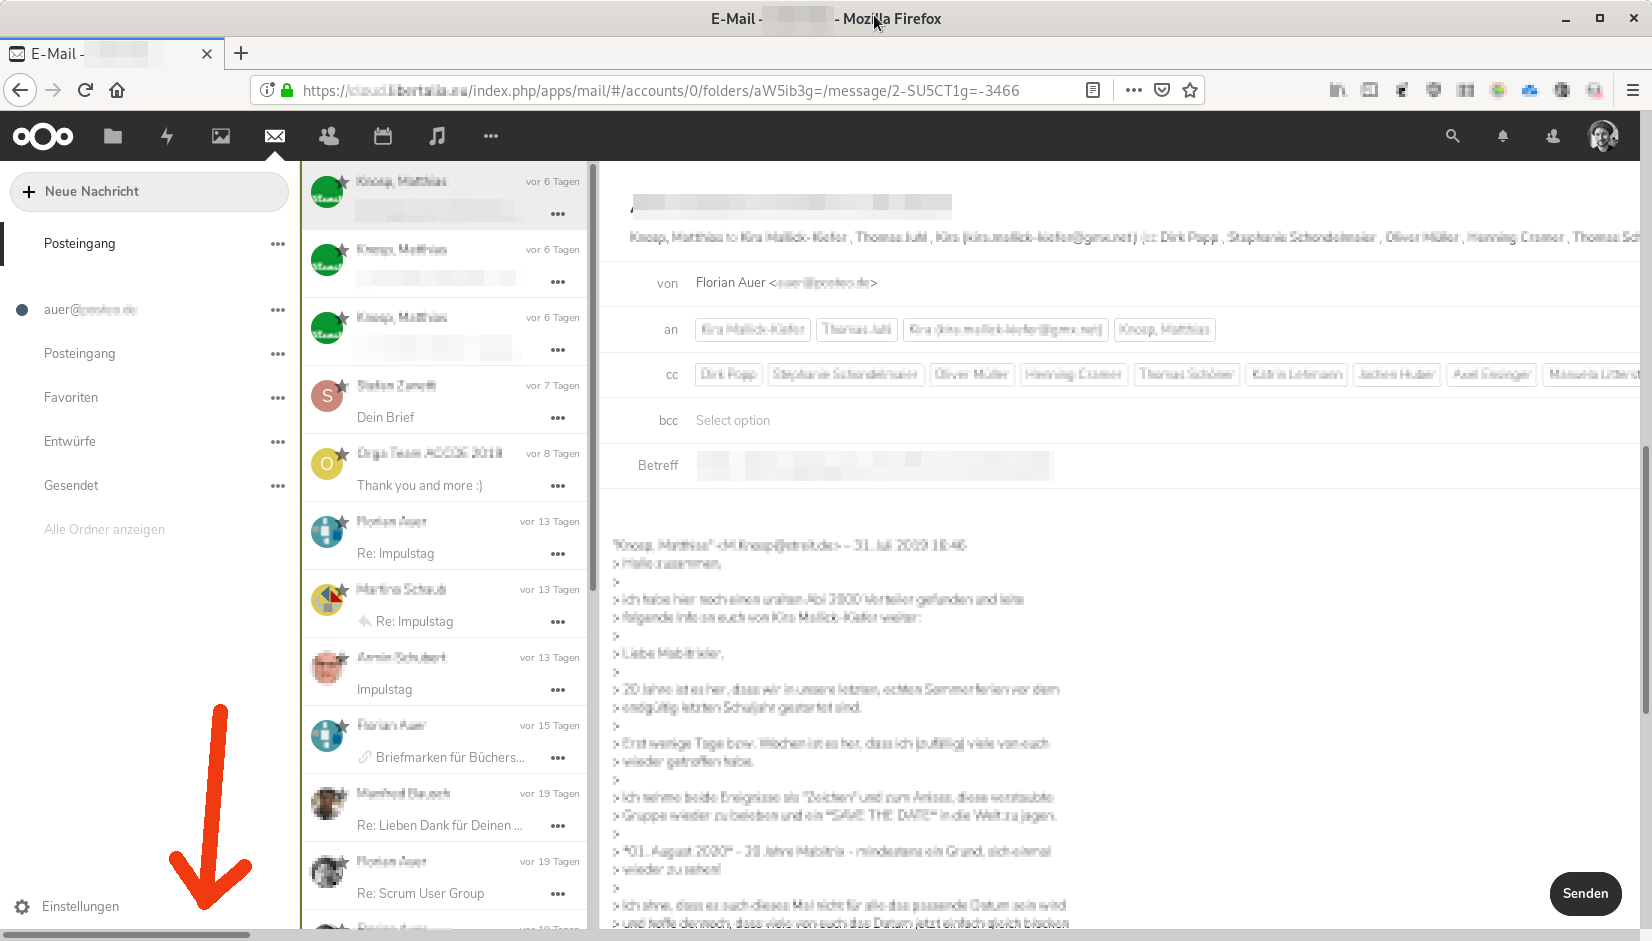Screen dimensions: 1652x941
Task: Open the notifications bell icon
Action: (x=1503, y=136)
